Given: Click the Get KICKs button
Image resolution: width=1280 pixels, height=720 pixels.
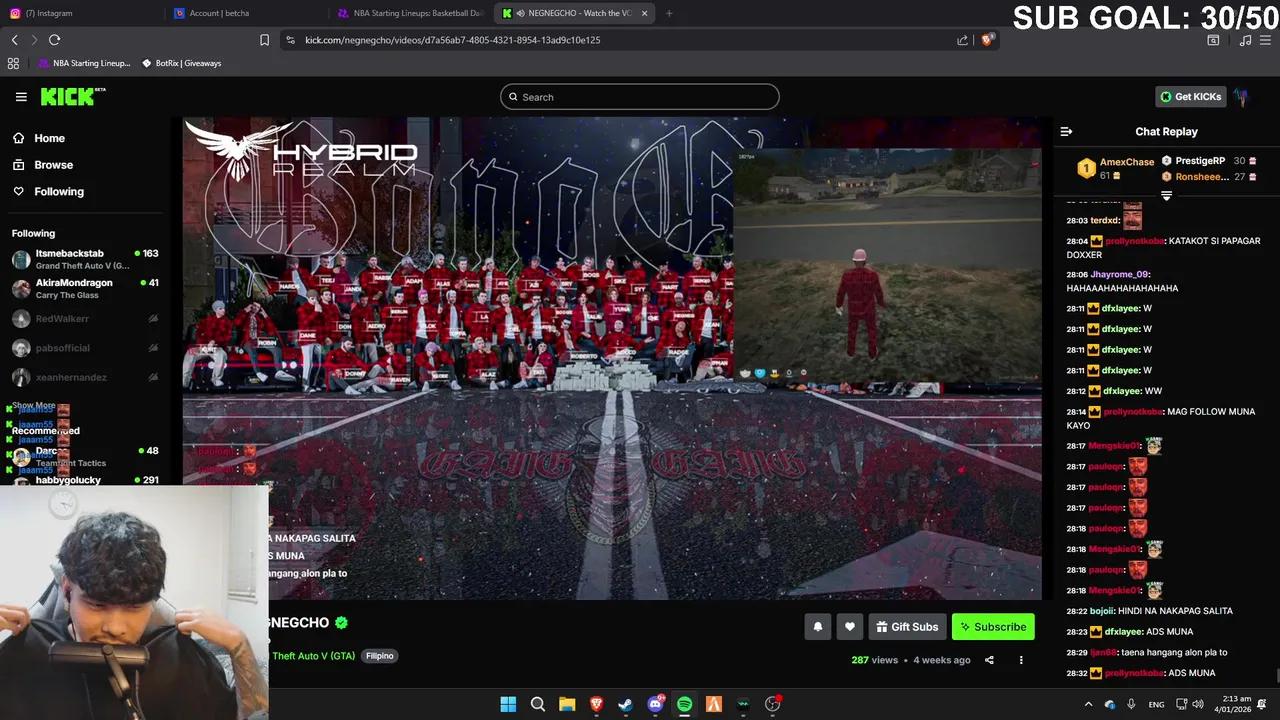Looking at the screenshot, I should (1190, 97).
